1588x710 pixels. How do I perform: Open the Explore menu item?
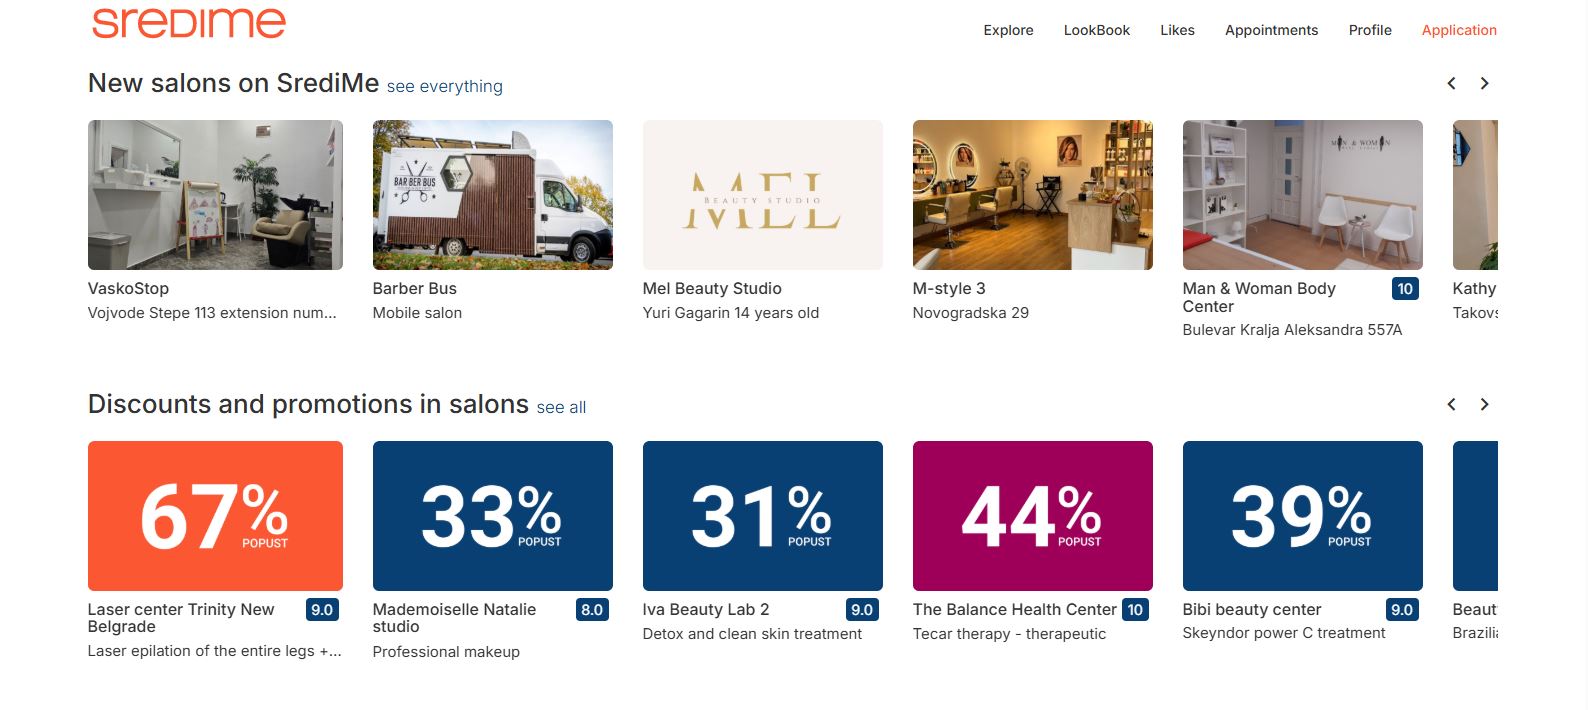click(1008, 30)
